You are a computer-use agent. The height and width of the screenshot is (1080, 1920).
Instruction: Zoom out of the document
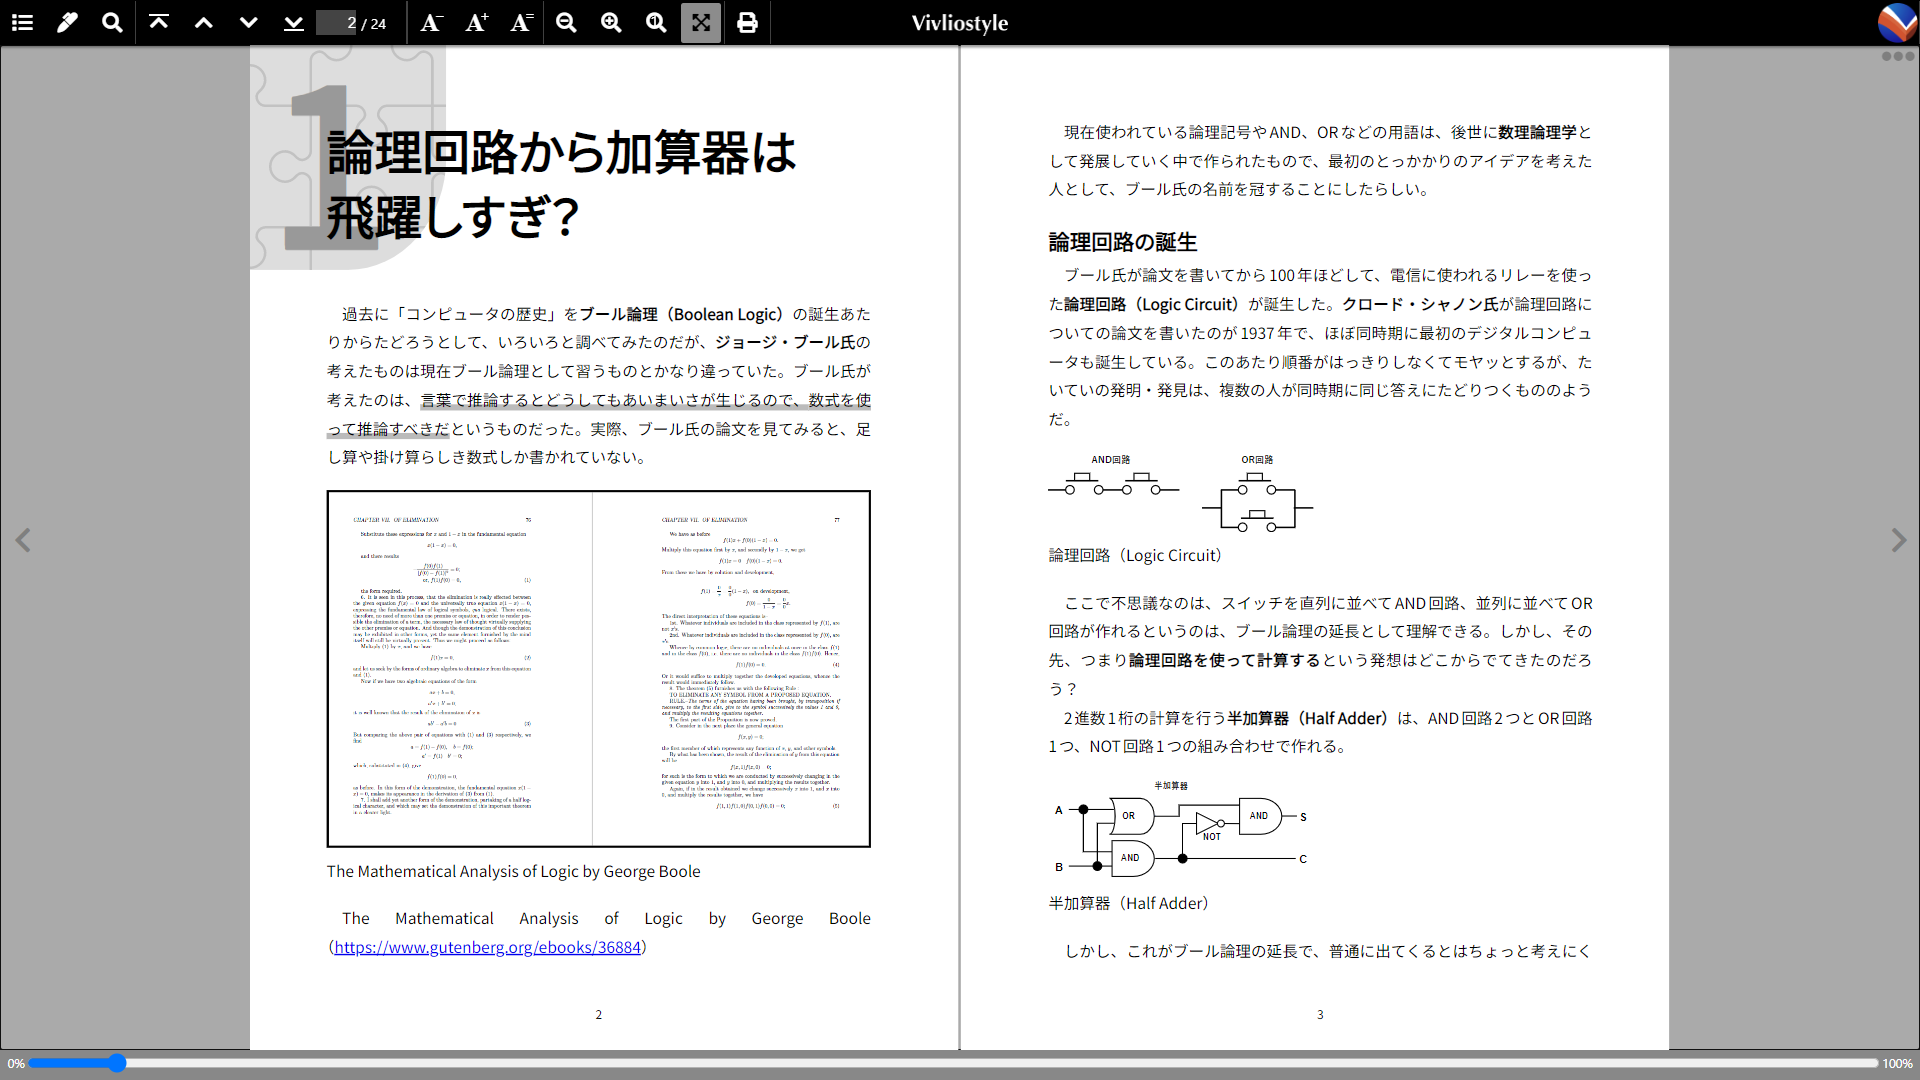coord(566,22)
